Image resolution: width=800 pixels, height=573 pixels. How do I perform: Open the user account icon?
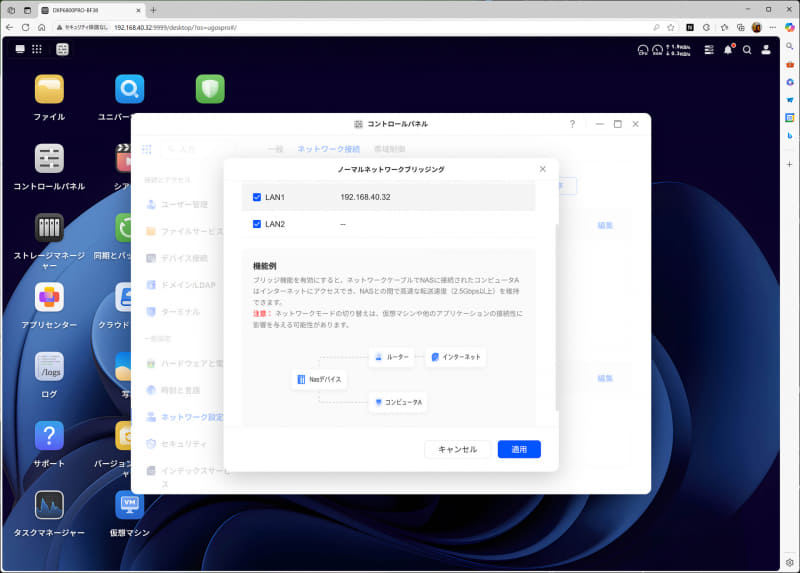pos(766,49)
